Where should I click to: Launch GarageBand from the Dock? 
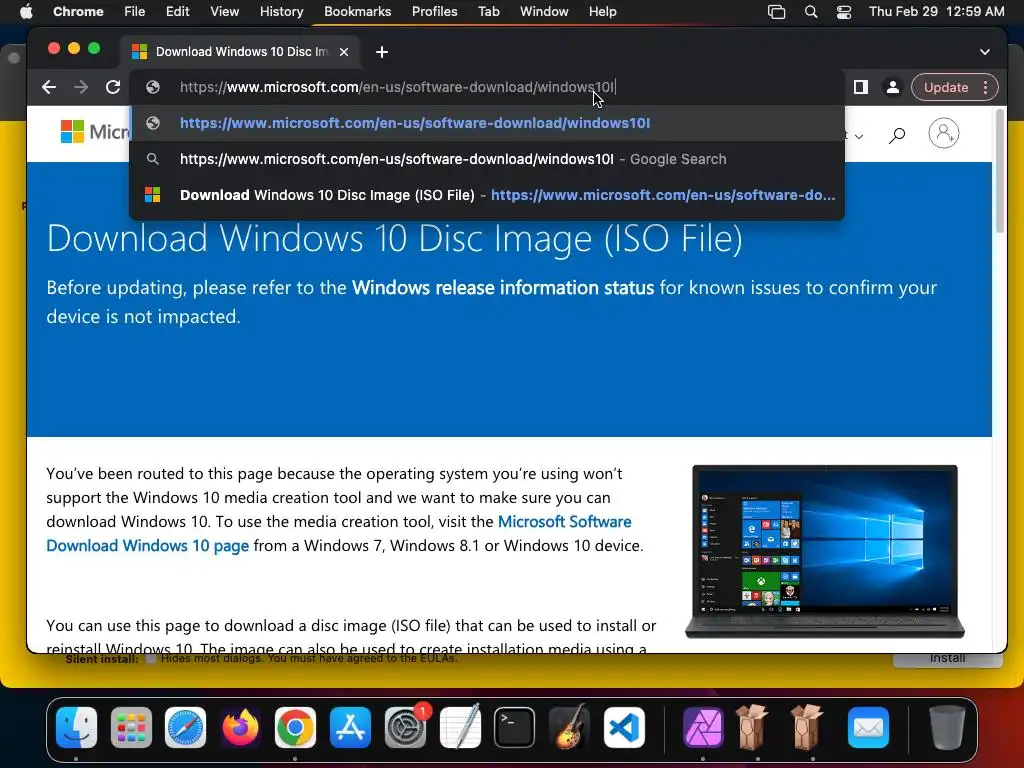click(569, 727)
